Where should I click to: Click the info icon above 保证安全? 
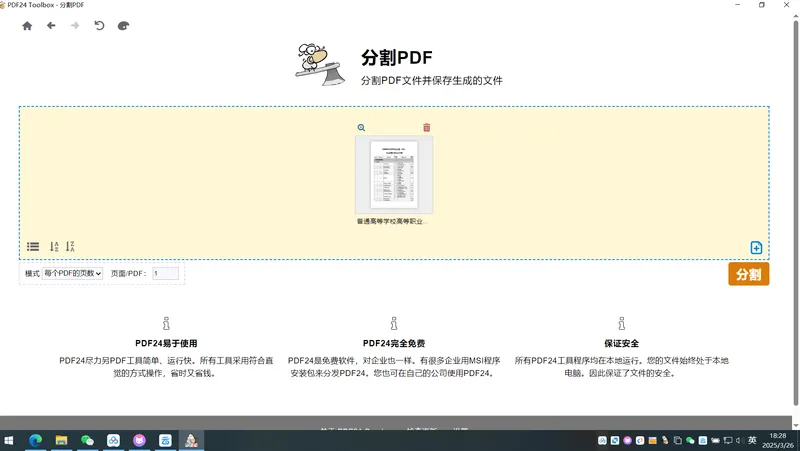[621, 323]
